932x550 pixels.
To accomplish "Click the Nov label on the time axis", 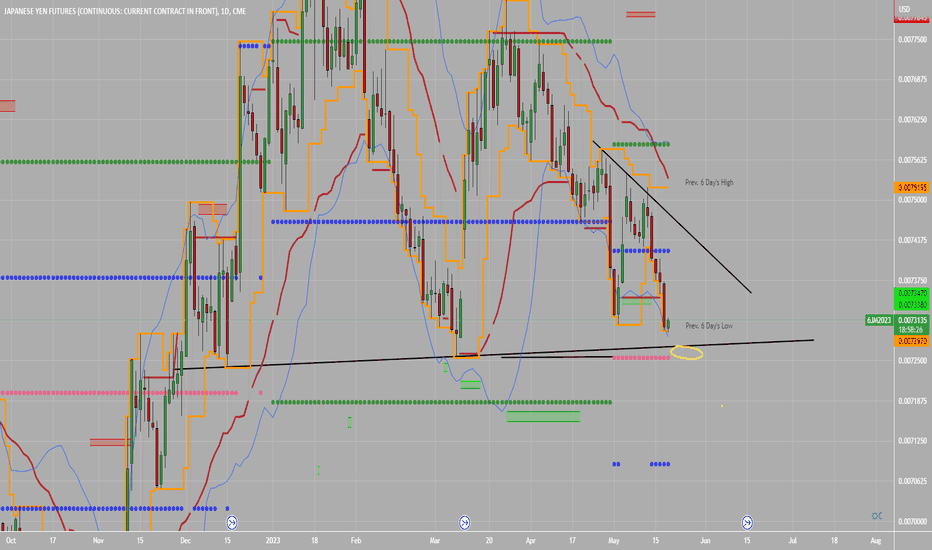I will coord(99,540).
